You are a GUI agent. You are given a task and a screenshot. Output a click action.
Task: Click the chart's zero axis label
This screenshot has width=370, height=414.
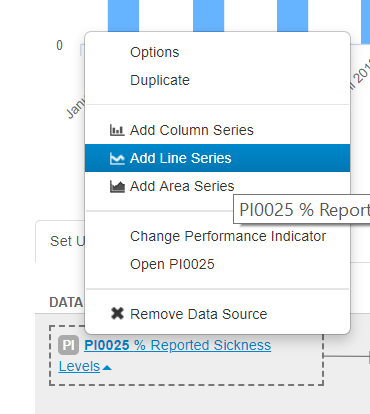coord(59,45)
